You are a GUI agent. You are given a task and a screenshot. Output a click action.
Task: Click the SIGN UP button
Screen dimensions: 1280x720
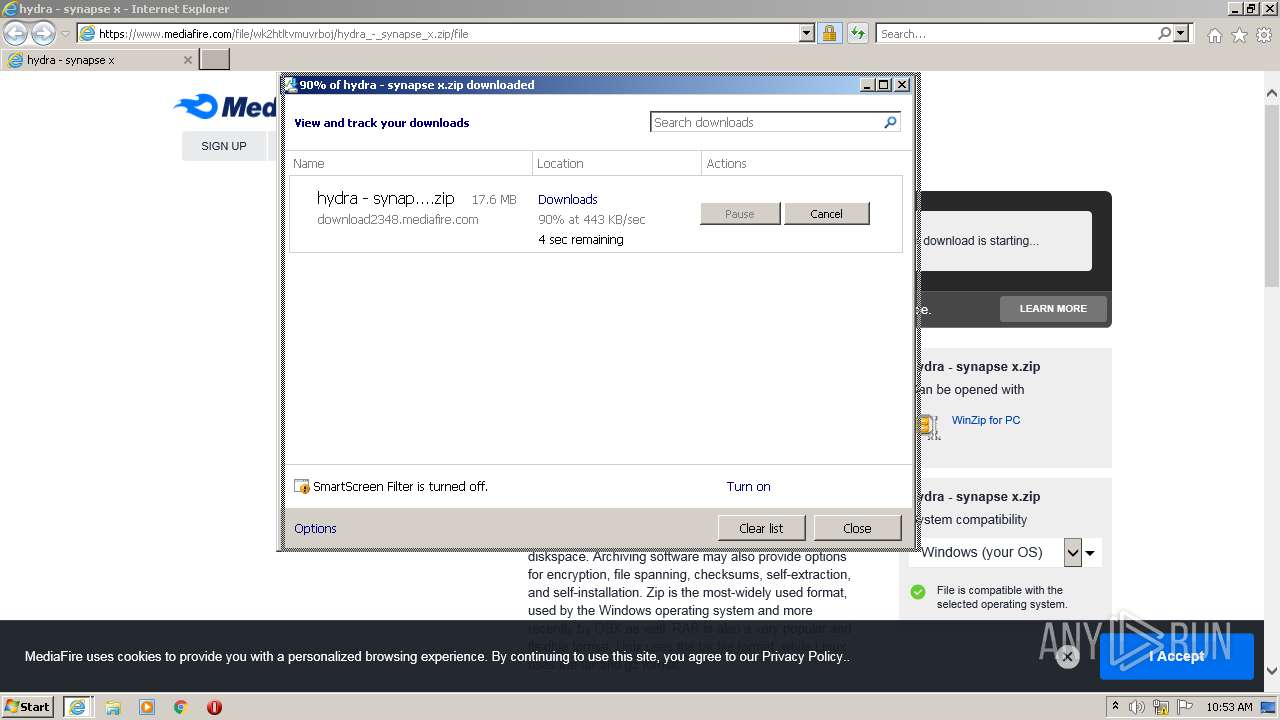224,146
